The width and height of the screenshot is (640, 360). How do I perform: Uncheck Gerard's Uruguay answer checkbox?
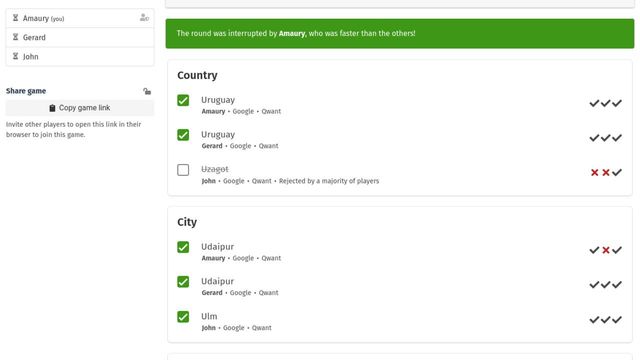pos(183,135)
